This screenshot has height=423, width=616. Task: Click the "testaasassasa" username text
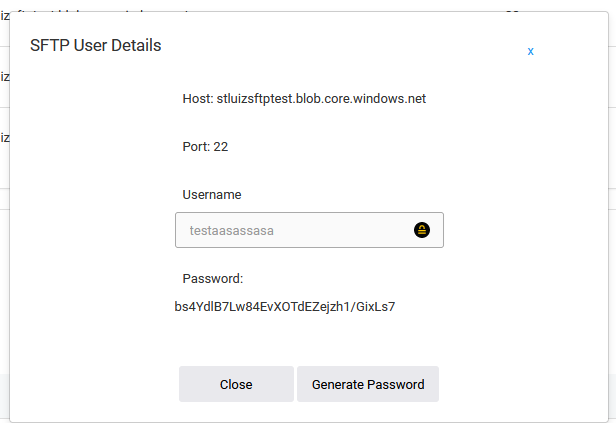click(231, 230)
